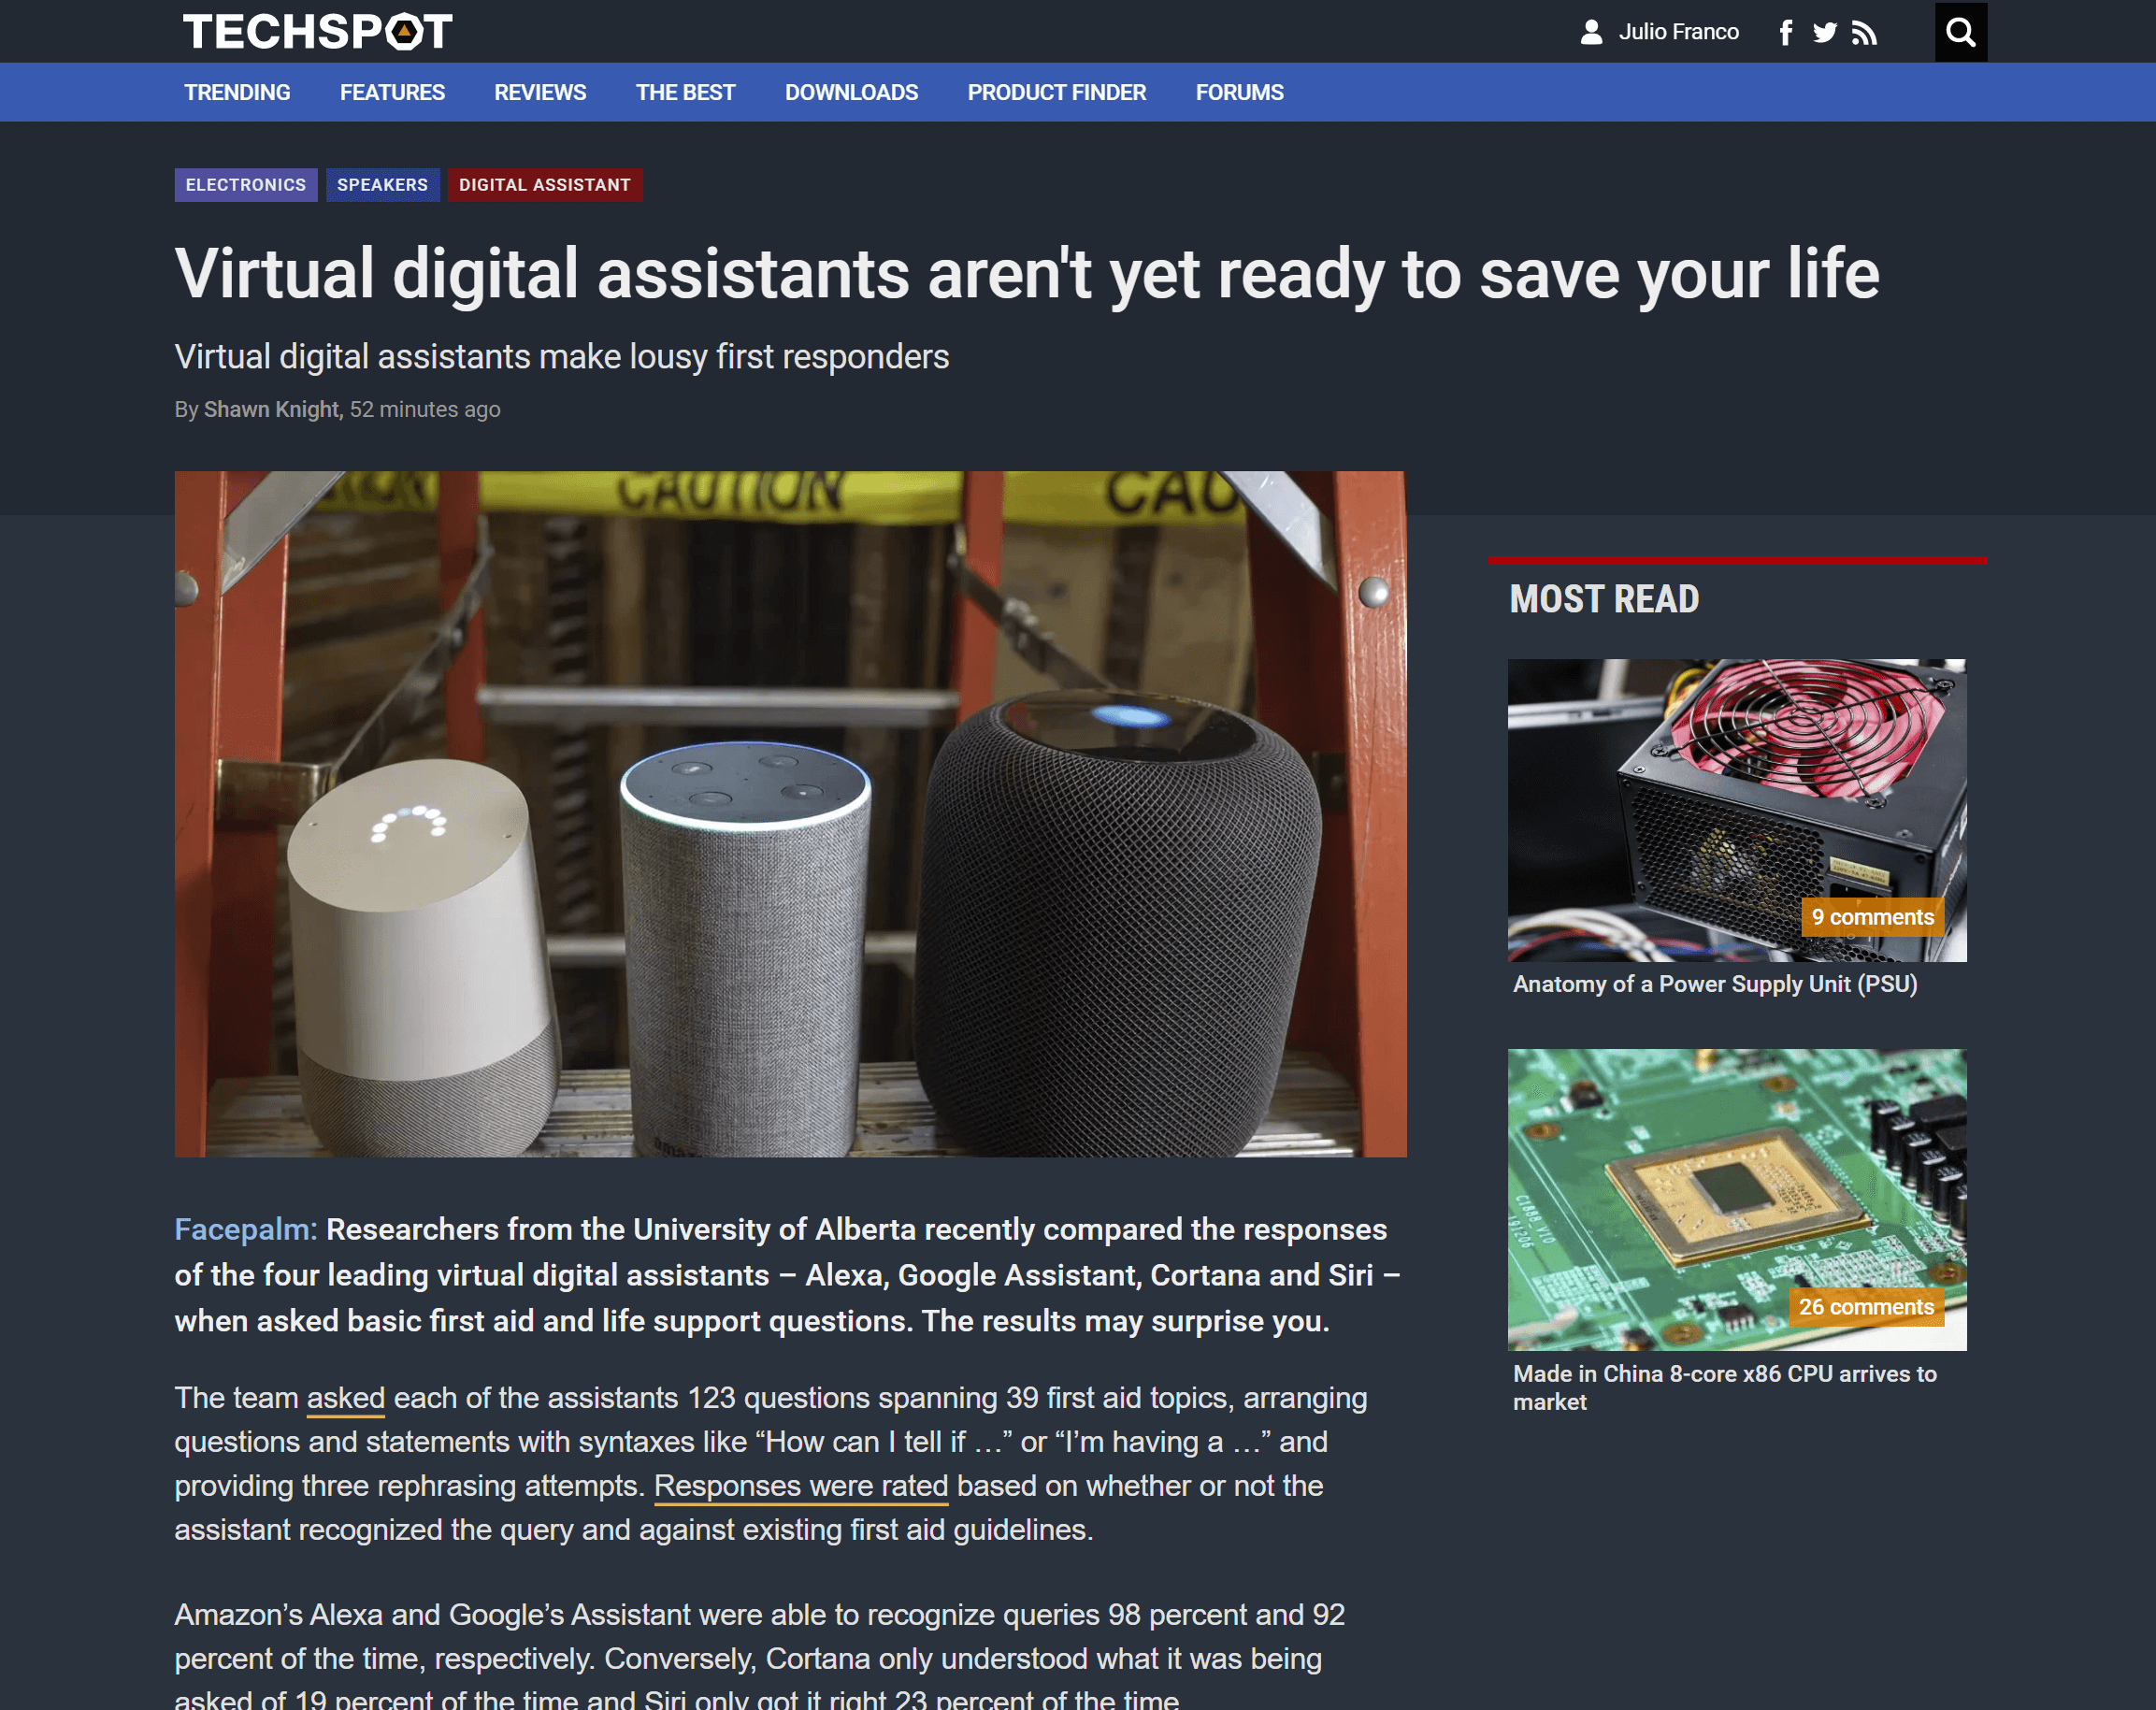Image resolution: width=2156 pixels, height=1710 pixels.
Task: Go to the Forums section
Action: point(1239,92)
